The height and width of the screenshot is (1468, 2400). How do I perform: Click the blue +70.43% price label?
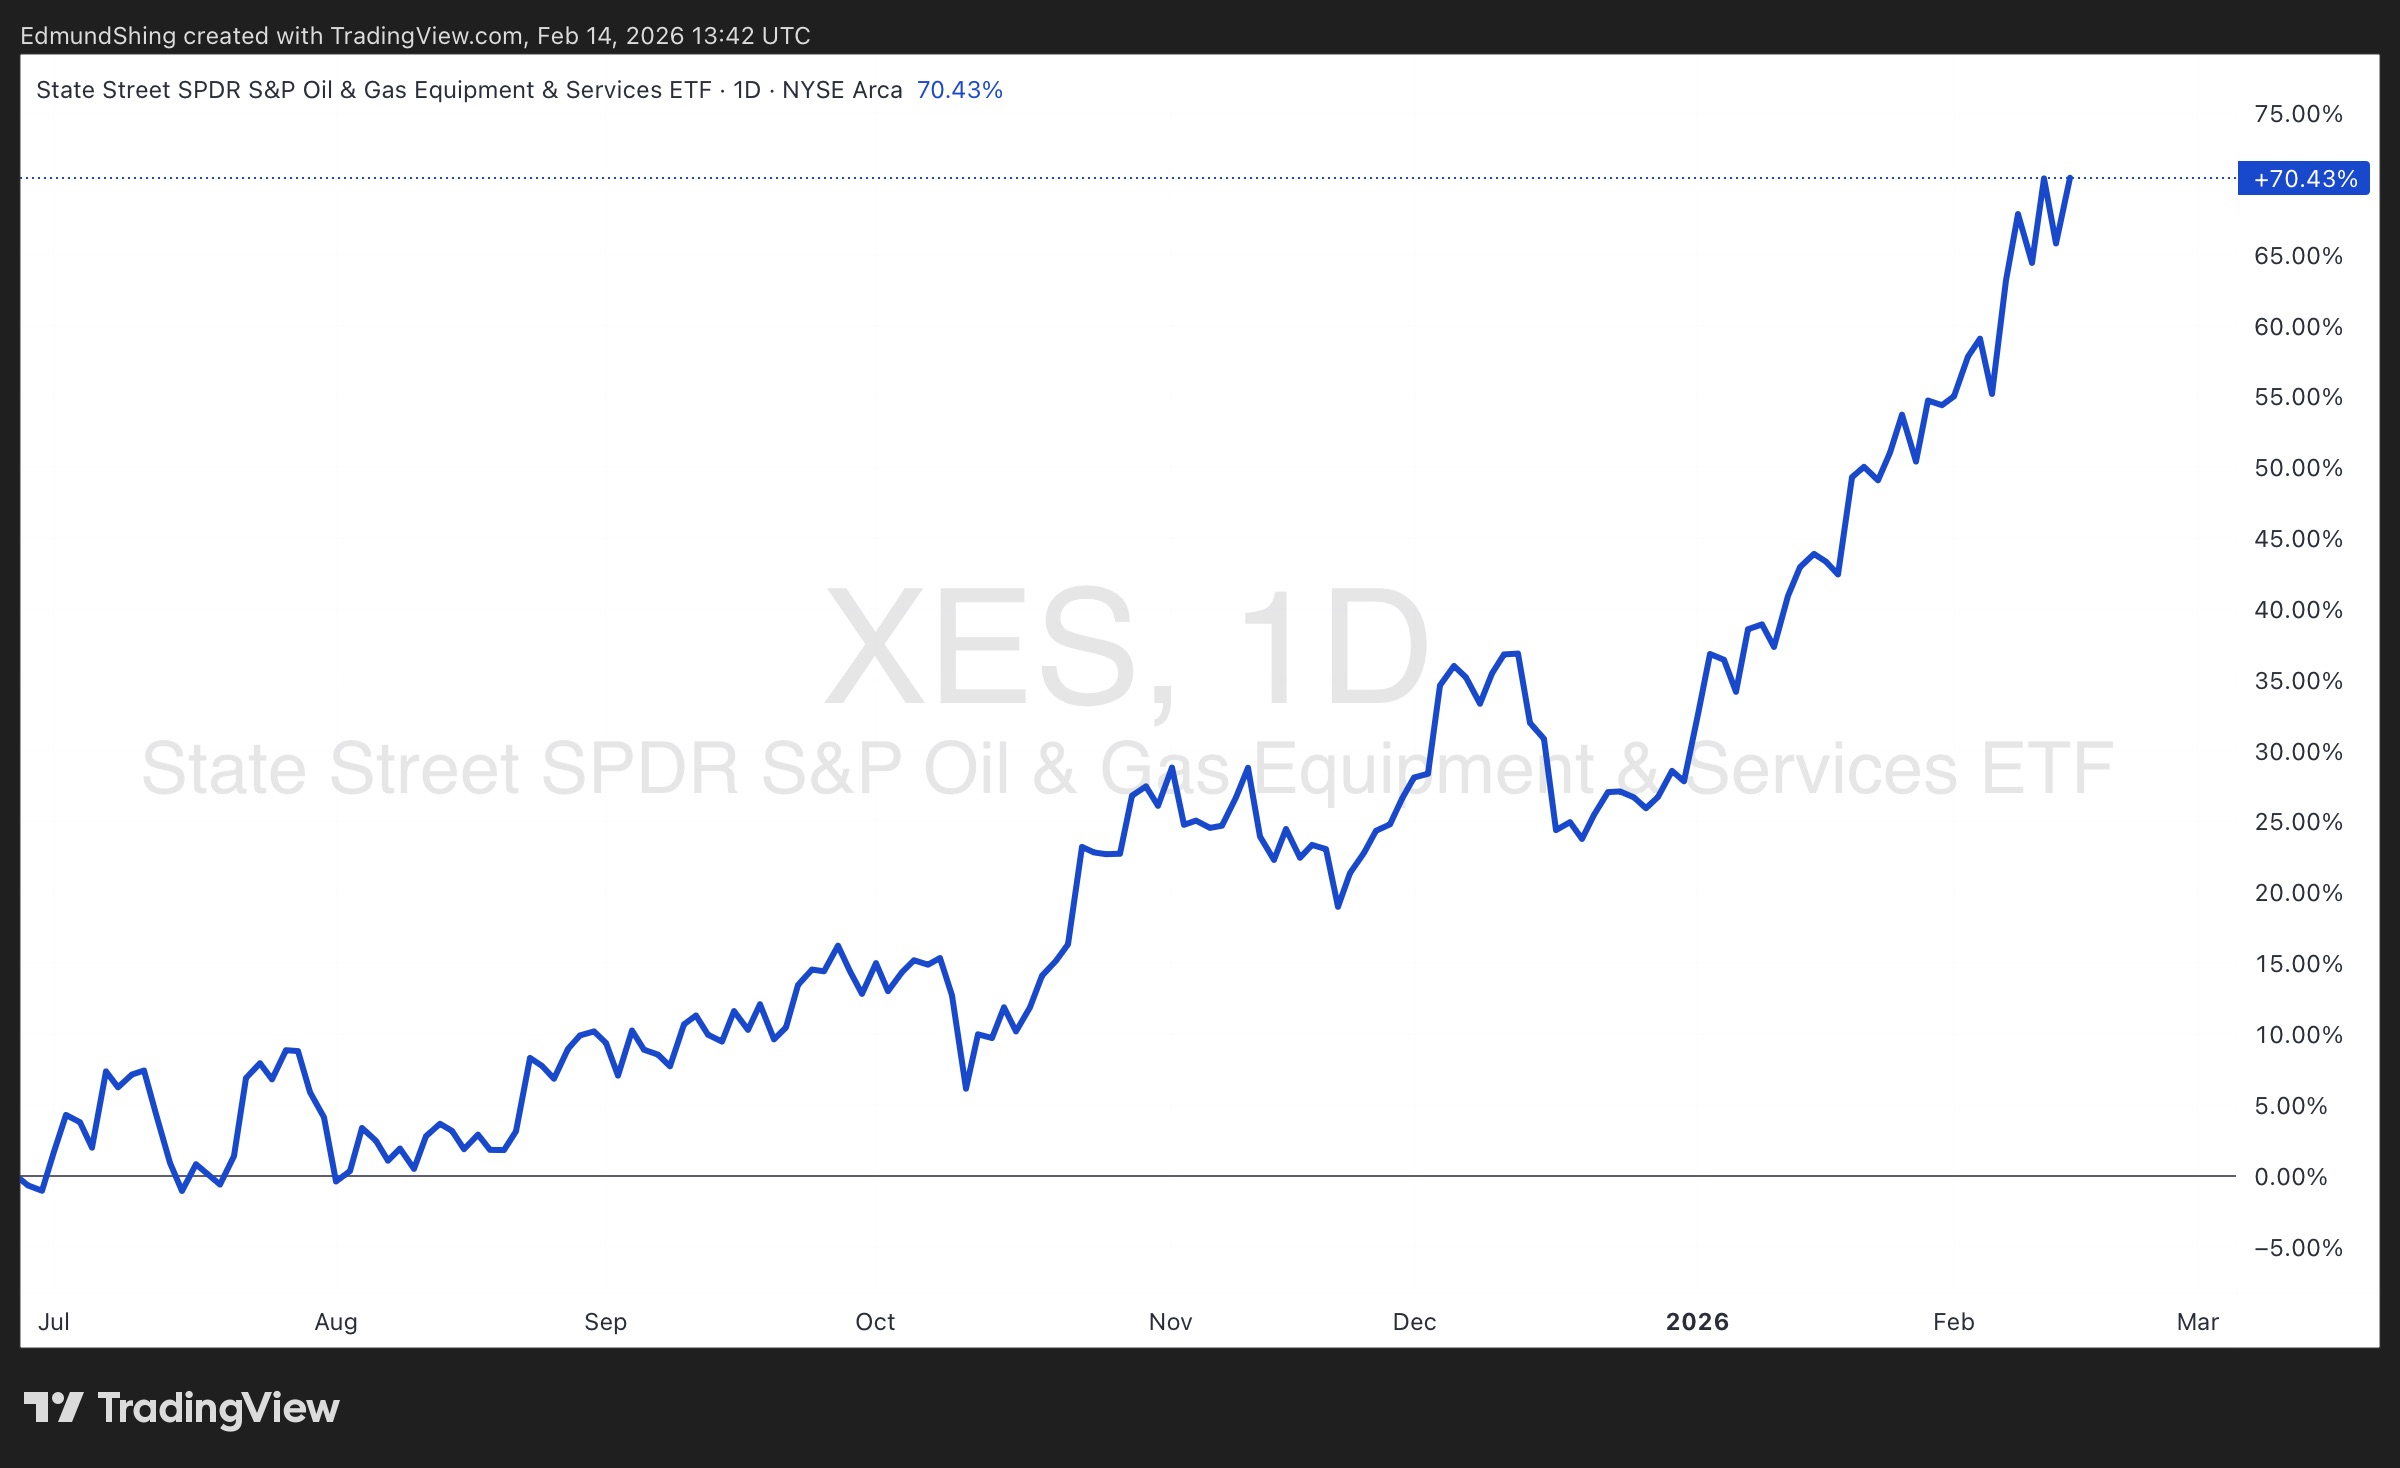click(2303, 179)
